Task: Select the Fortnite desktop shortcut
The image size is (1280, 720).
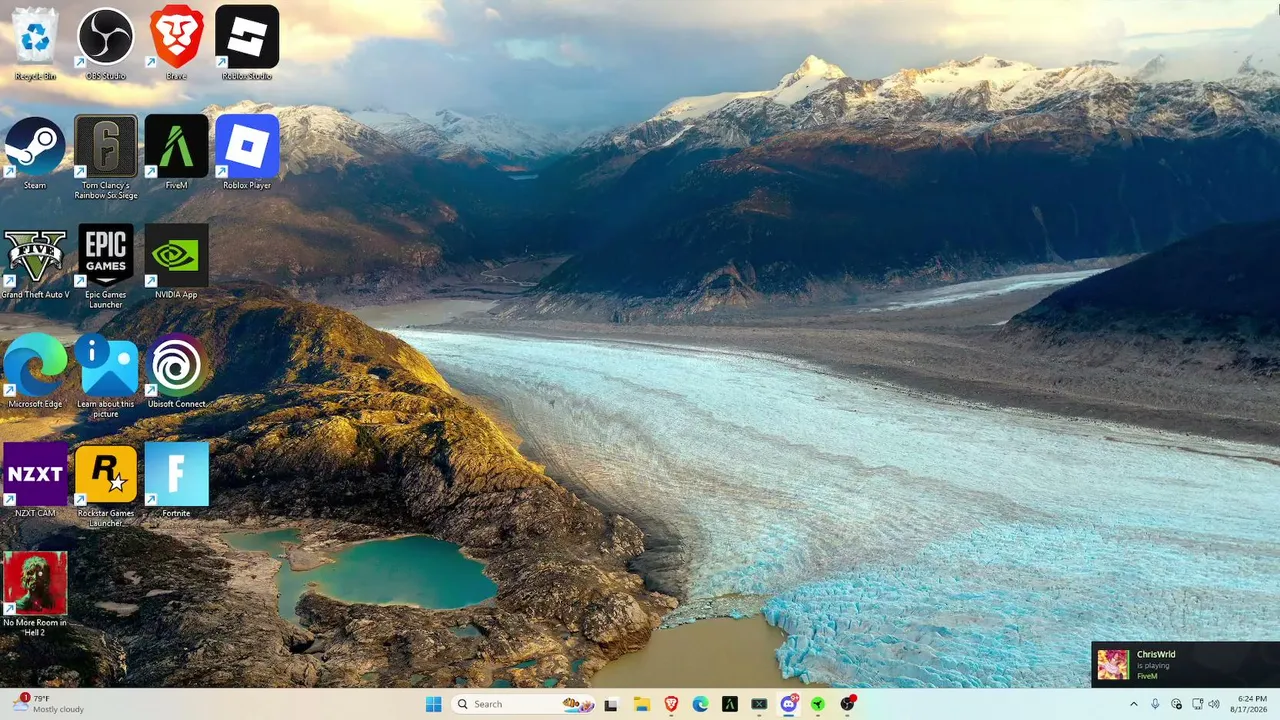Action: [x=176, y=480]
